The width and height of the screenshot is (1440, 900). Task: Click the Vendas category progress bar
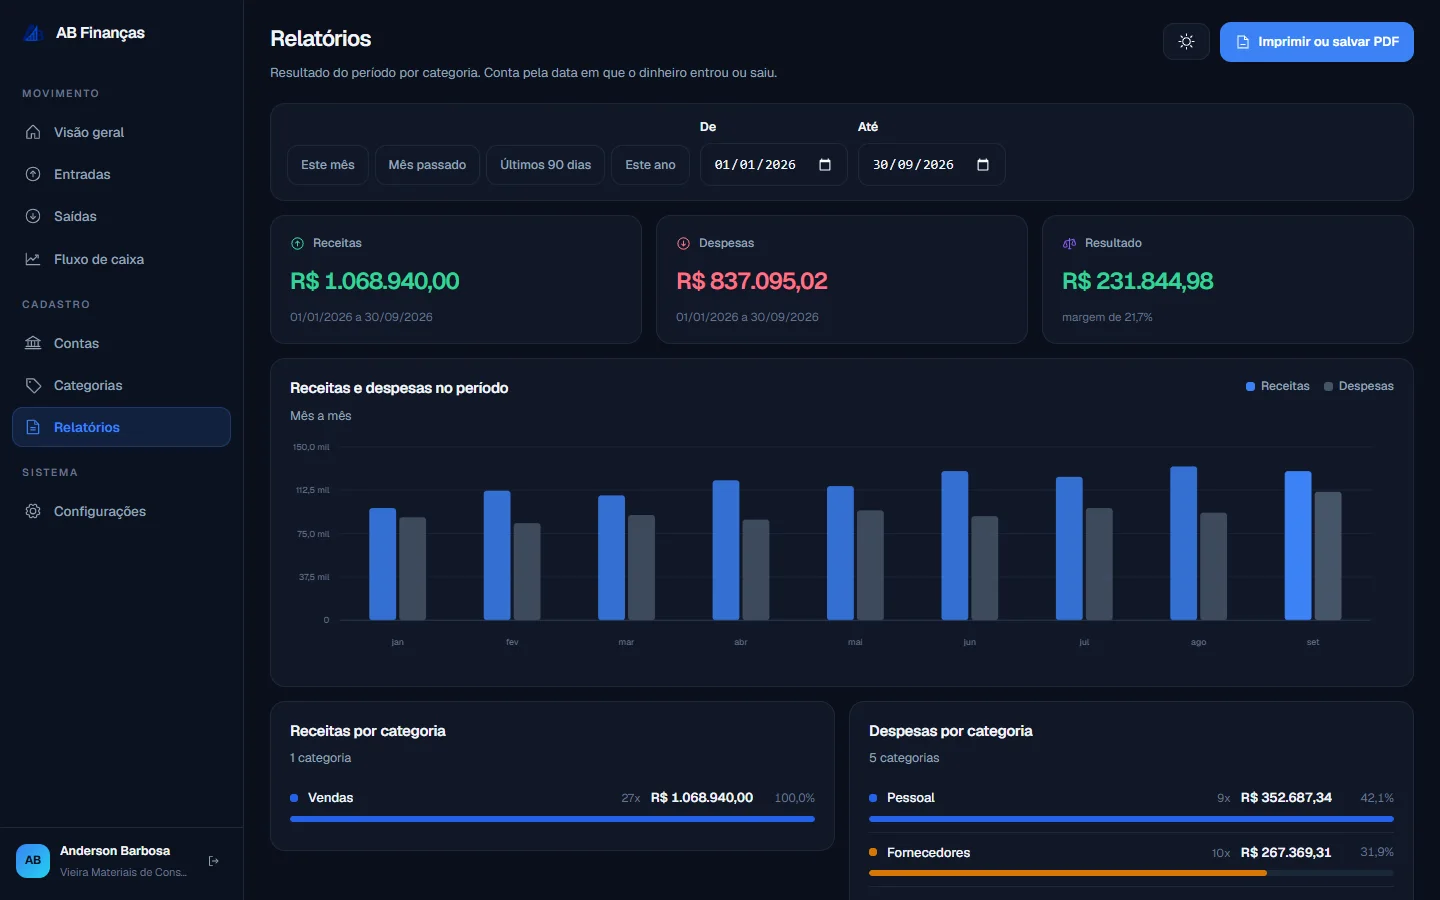pyautogui.click(x=552, y=819)
